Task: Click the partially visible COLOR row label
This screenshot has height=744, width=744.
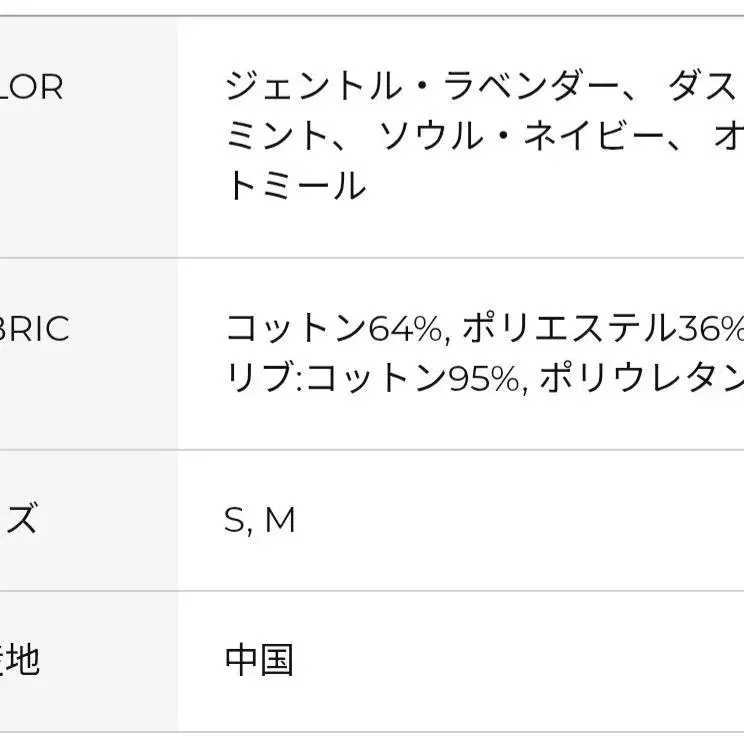Action: [32, 88]
